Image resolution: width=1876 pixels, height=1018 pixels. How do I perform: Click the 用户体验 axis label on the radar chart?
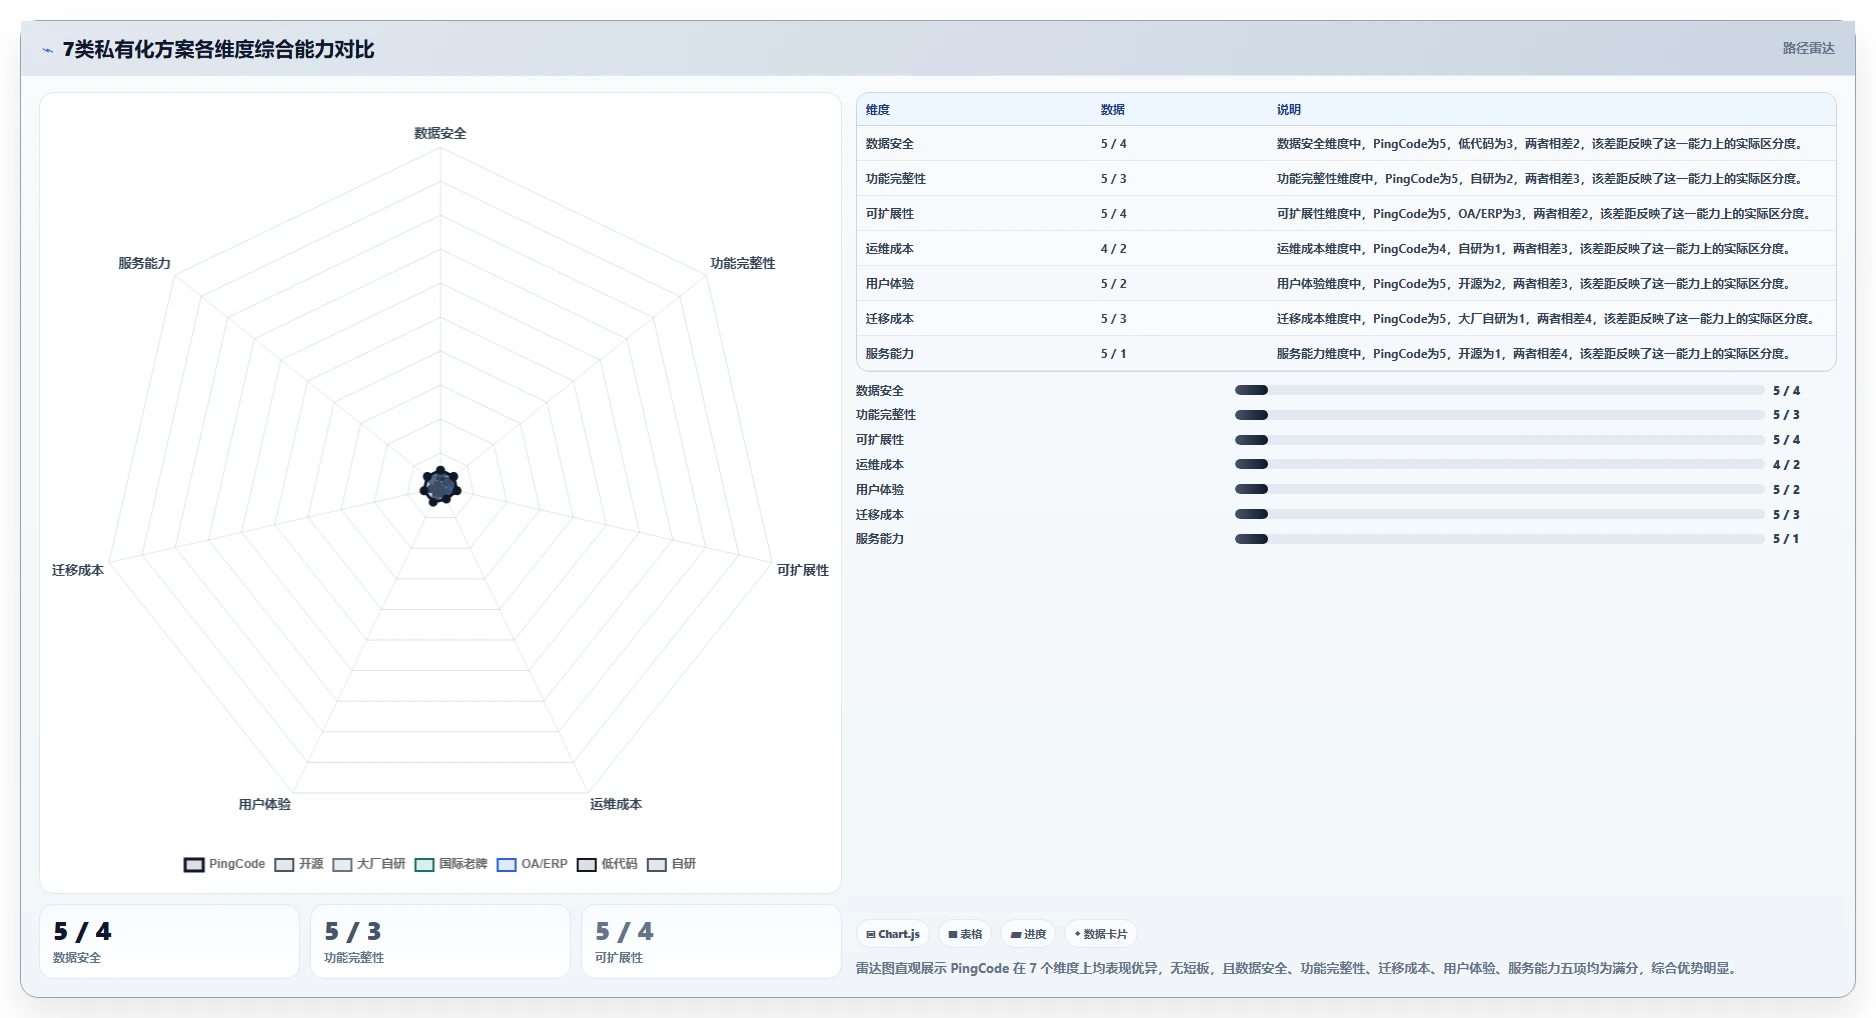265,804
